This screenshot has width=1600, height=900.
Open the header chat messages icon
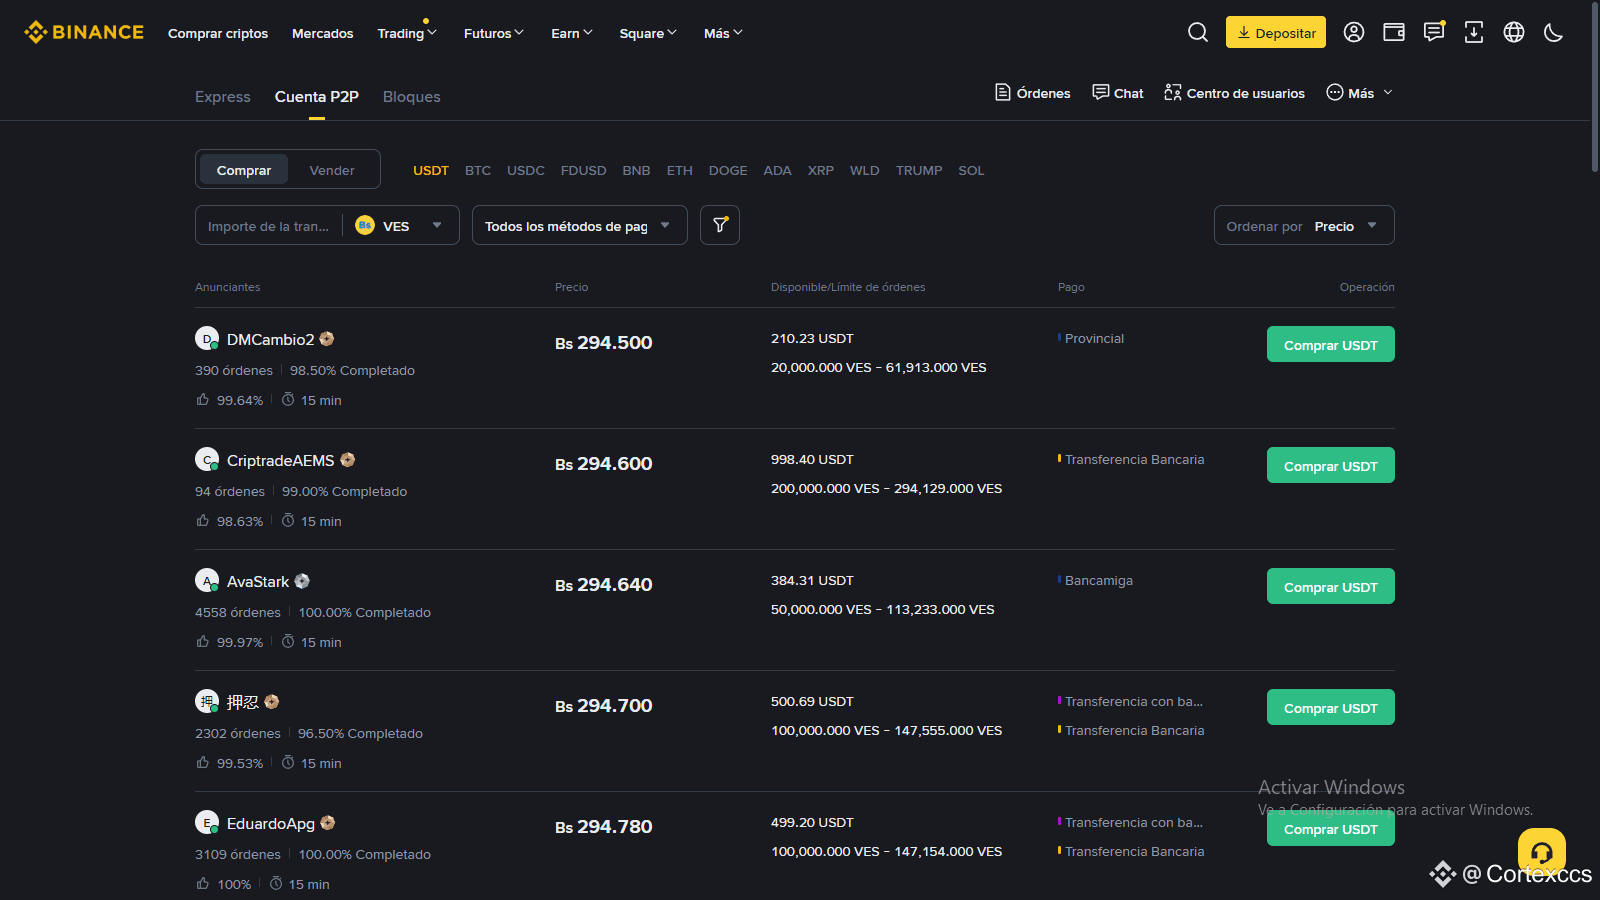pos(1434,32)
